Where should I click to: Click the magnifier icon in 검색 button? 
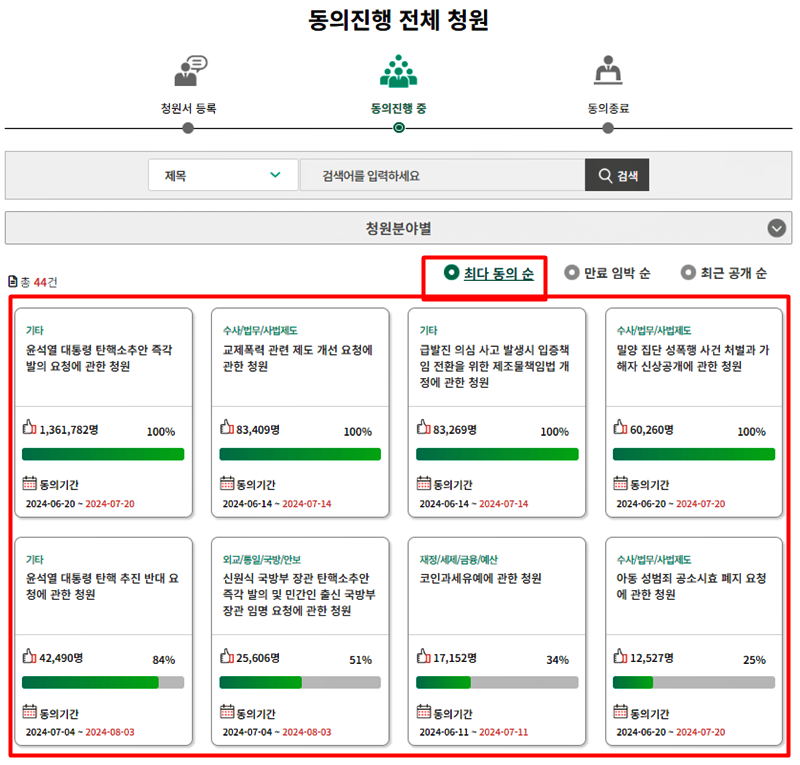pos(605,176)
